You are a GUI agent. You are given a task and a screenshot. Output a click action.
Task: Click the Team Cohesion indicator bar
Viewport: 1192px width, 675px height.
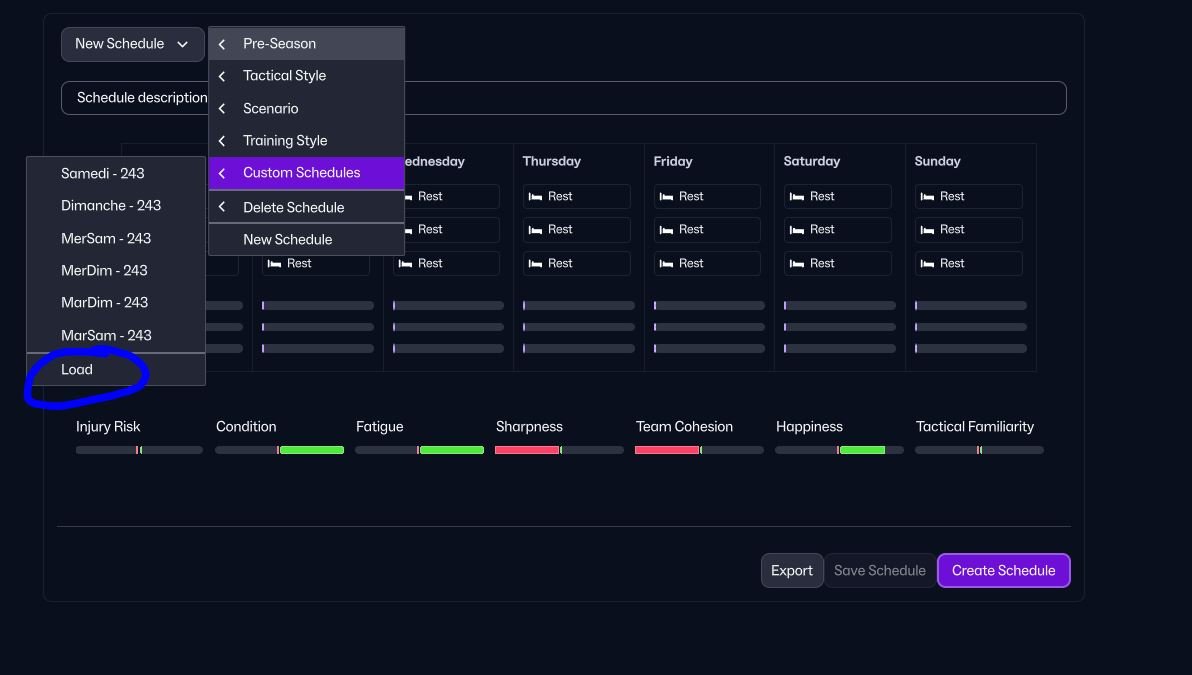[x=699, y=450]
